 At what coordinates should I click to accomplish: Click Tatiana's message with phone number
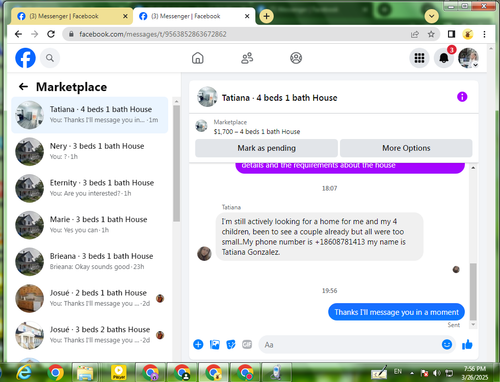tap(319, 237)
